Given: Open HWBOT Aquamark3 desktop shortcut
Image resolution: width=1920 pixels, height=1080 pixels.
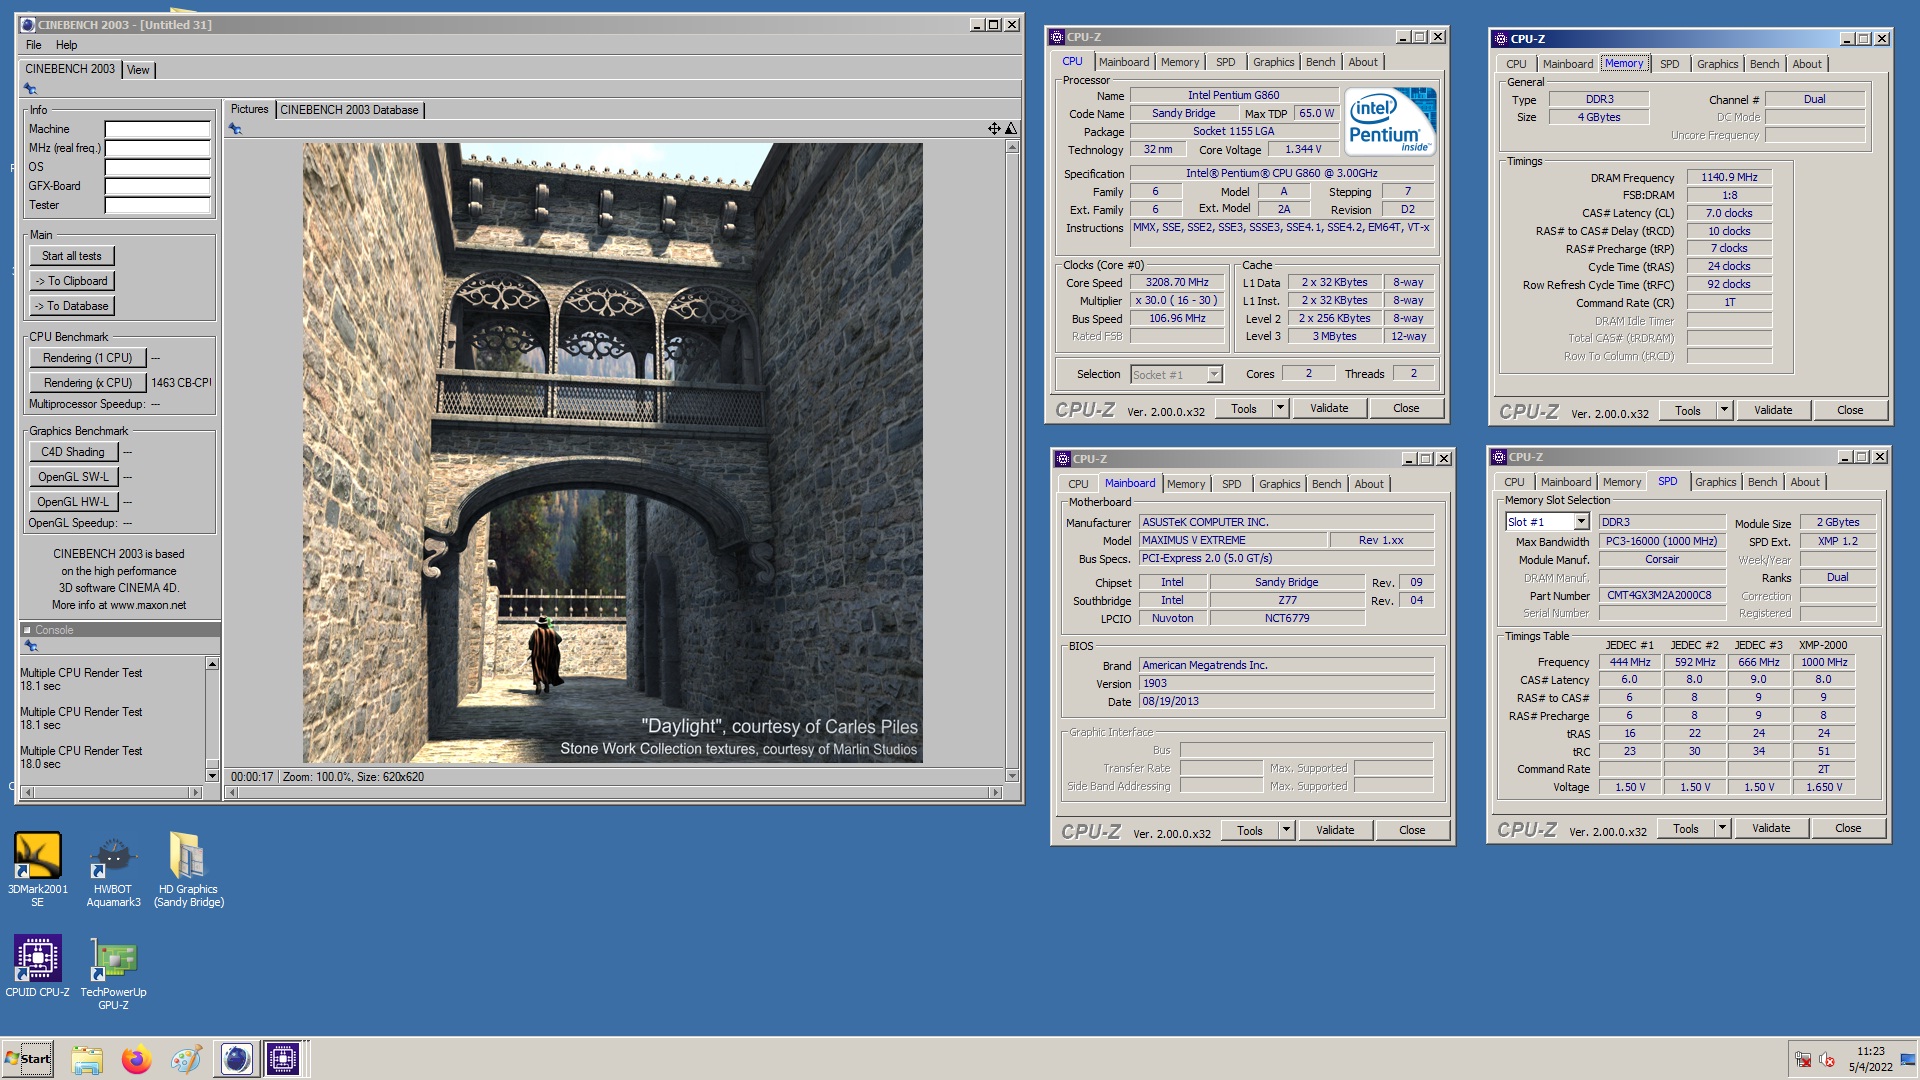Looking at the screenshot, I should [113, 868].
